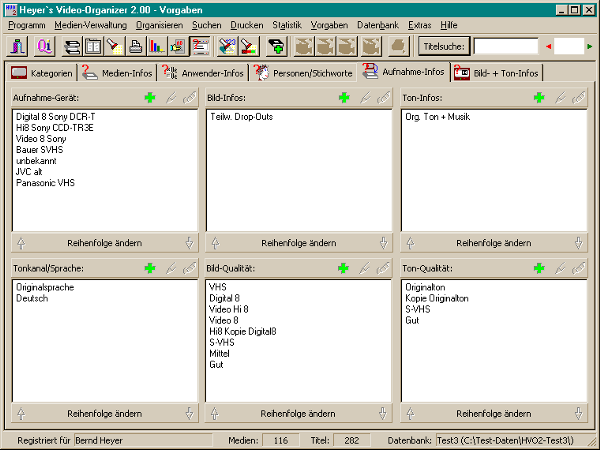Select 'Hi8 Kopie Digital8' in Bild-Qualität list

[x=242, y=330]
